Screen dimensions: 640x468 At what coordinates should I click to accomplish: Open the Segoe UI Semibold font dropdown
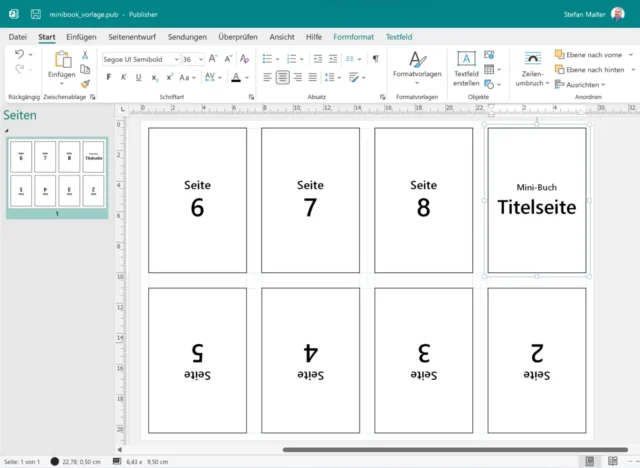point(174,59)
